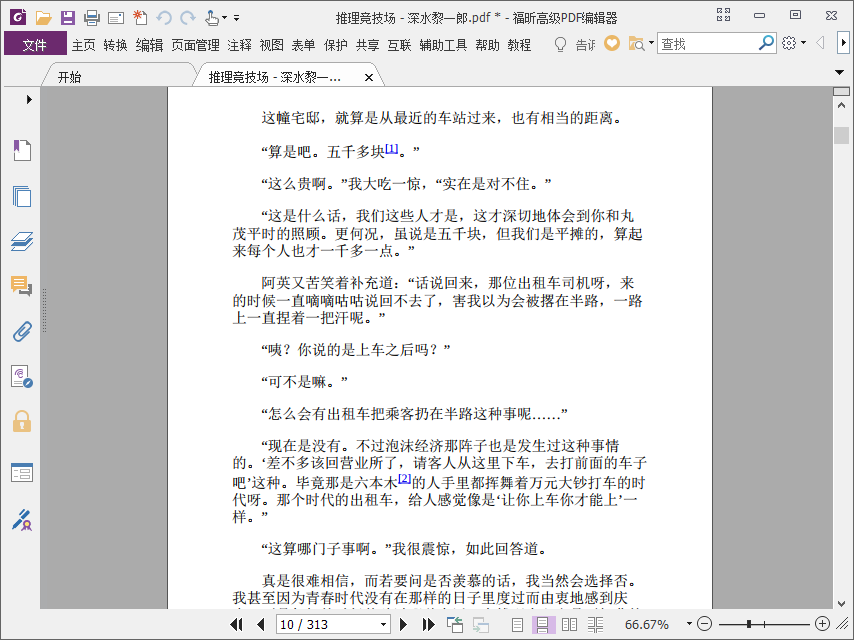Open the 页面管理 tab

(195, 45)
